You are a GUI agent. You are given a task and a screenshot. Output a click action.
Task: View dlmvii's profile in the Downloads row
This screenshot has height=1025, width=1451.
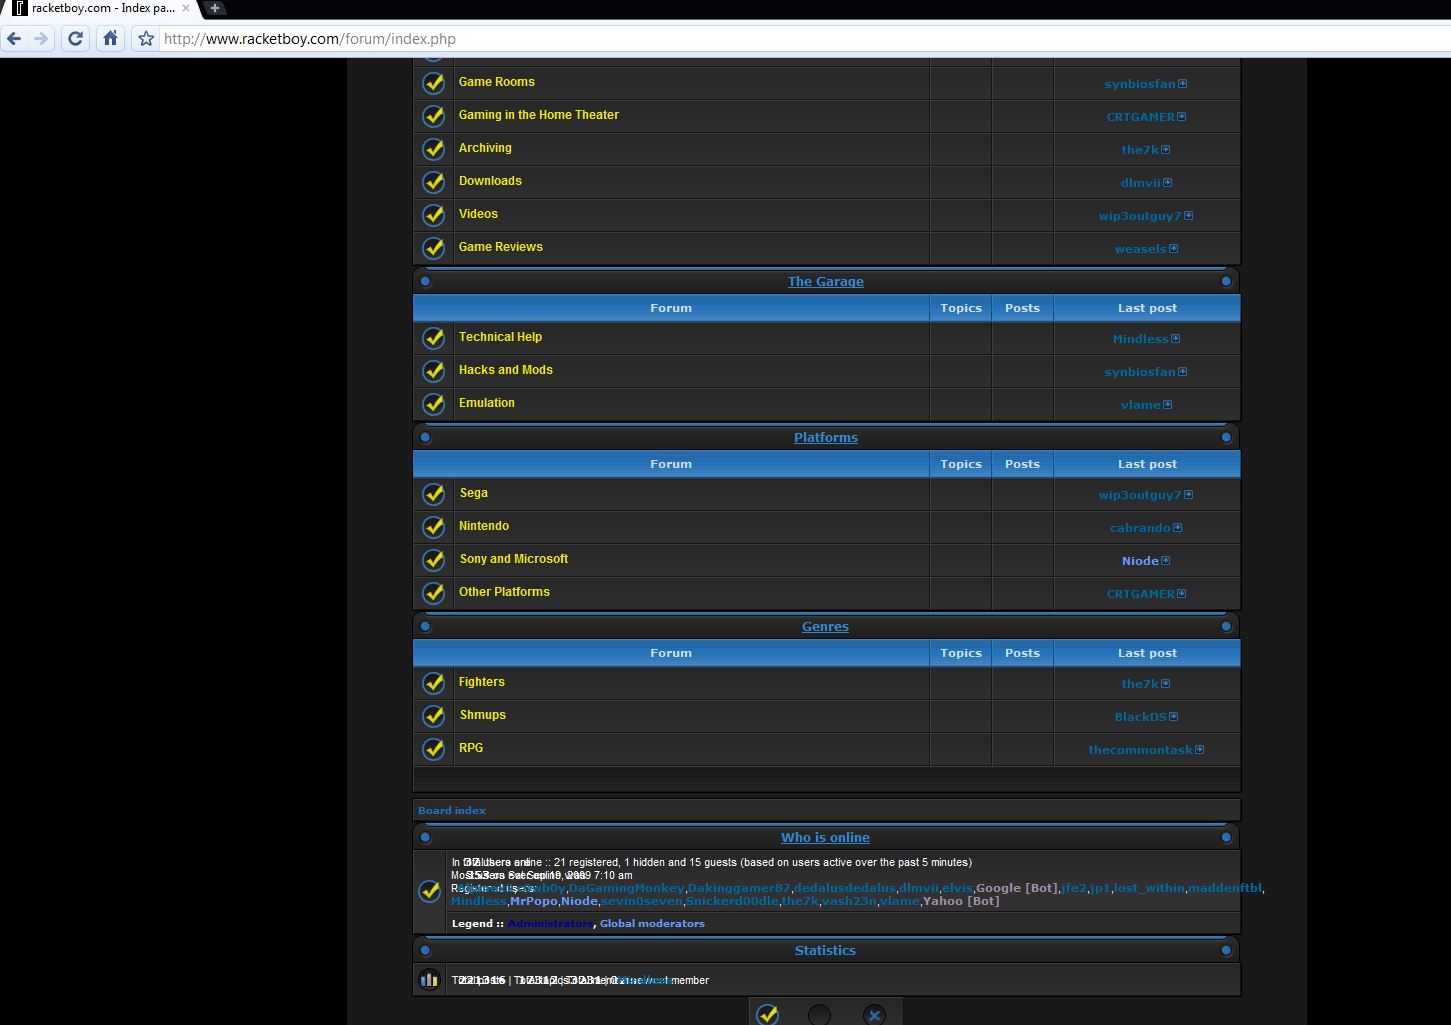pyautogui.click(x=1140, y=183)
